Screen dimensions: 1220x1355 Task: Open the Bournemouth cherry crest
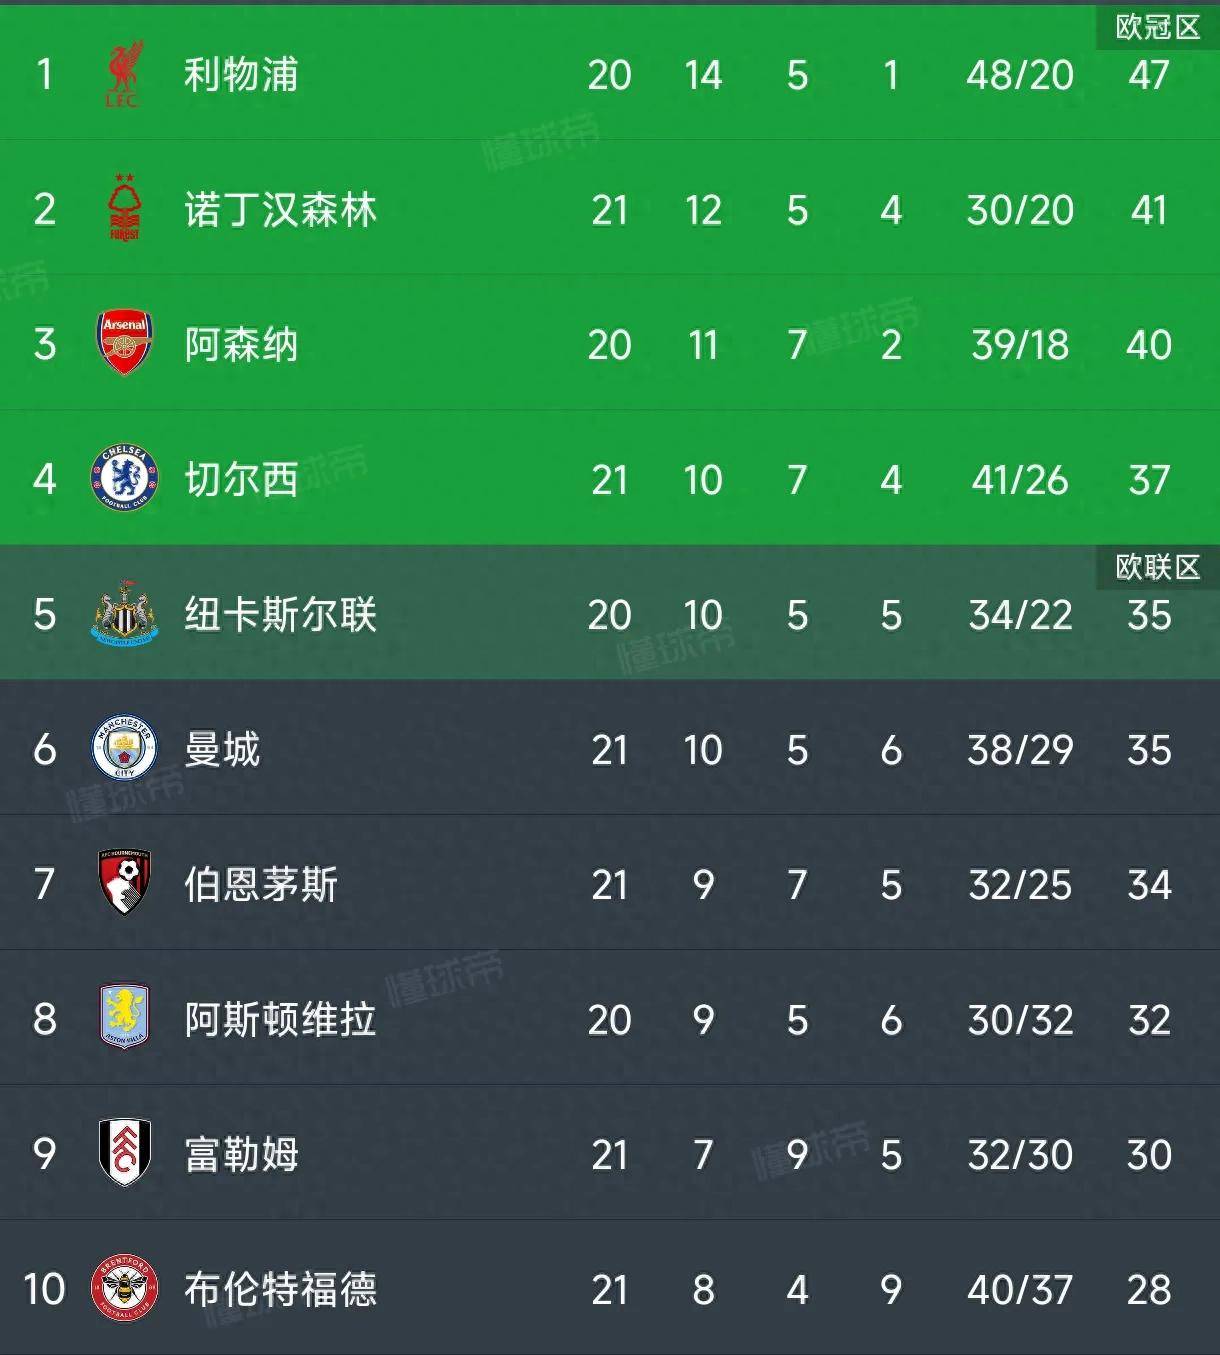click(125, 885)
